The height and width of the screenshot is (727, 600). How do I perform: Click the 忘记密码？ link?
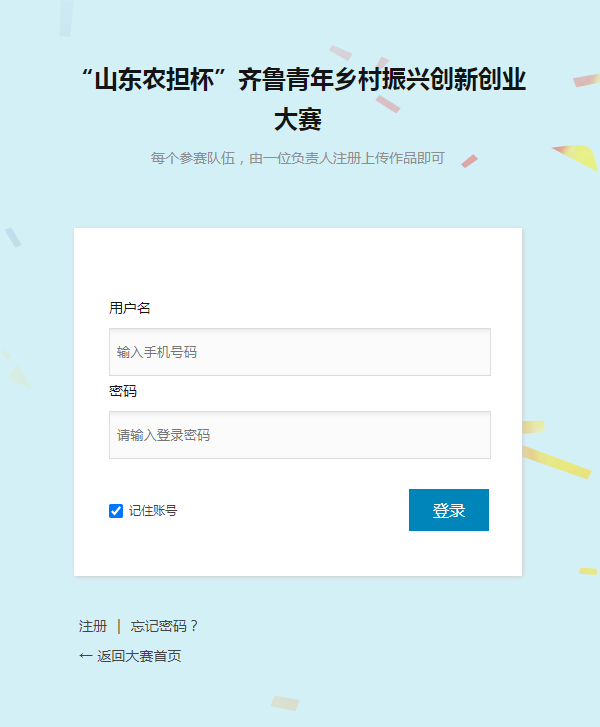165,626
